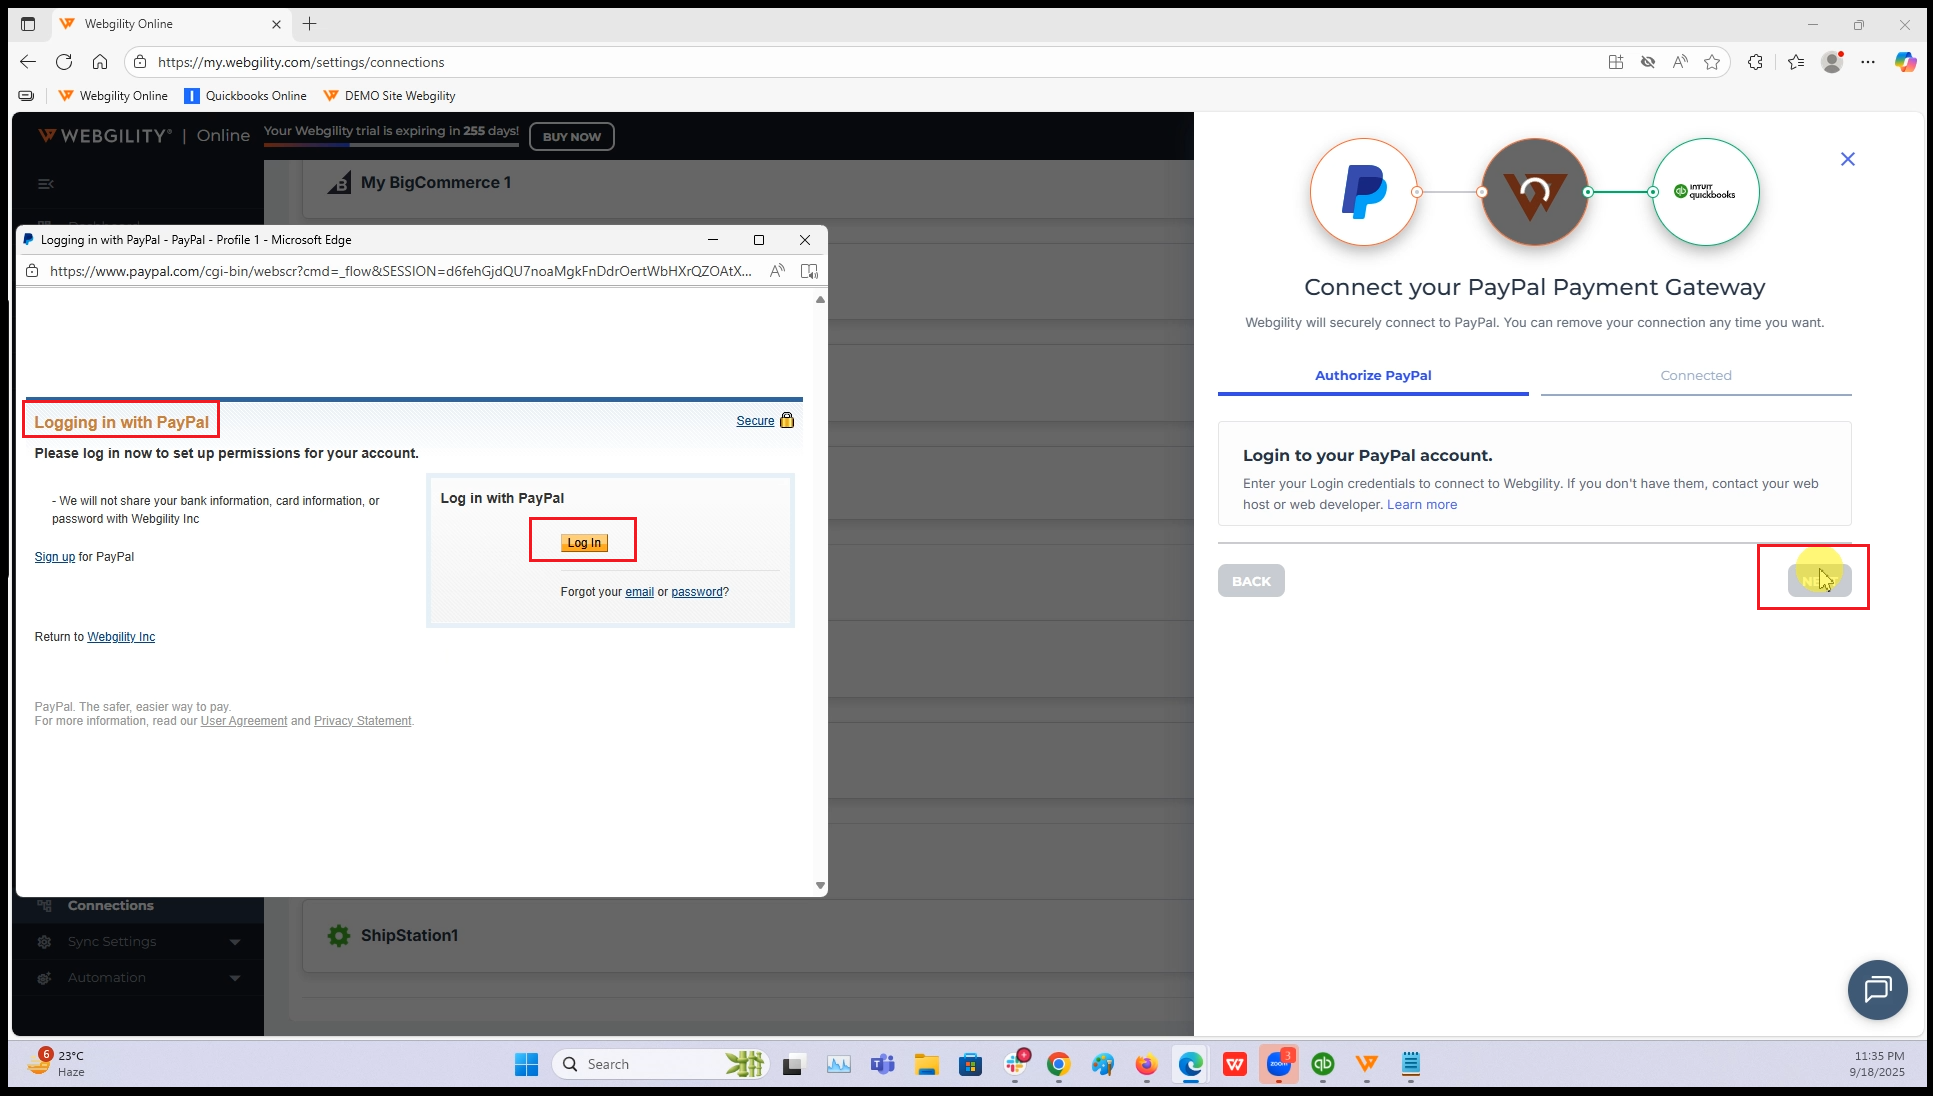The image size is (1933, 1096).
Task: Open browser settings and more menu
Action: pos(1868,62)
